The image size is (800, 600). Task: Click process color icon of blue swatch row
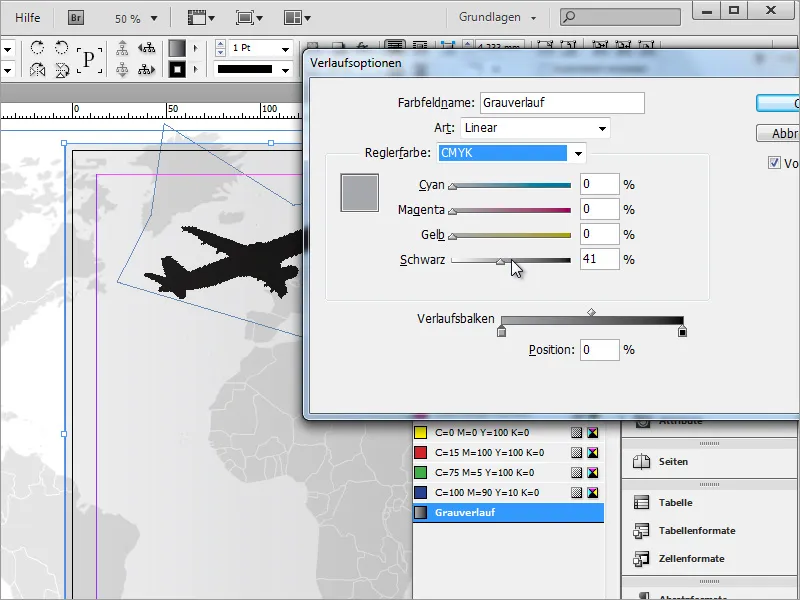[577, 492]
